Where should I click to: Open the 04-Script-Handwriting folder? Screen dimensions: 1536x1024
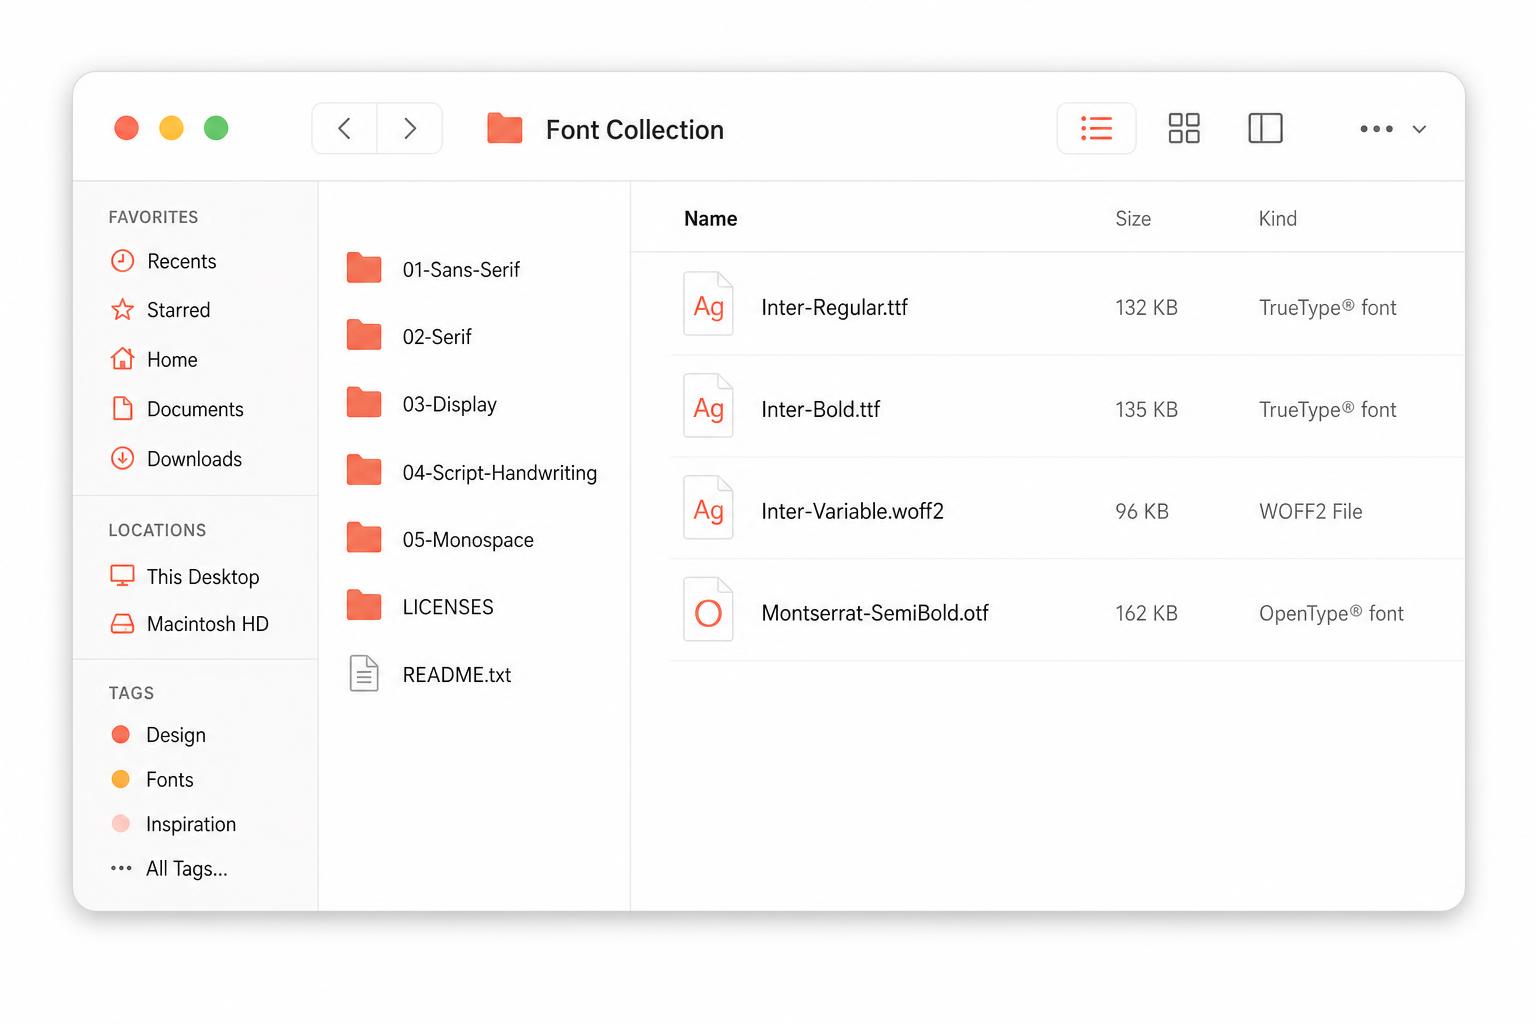pos(472,472)
